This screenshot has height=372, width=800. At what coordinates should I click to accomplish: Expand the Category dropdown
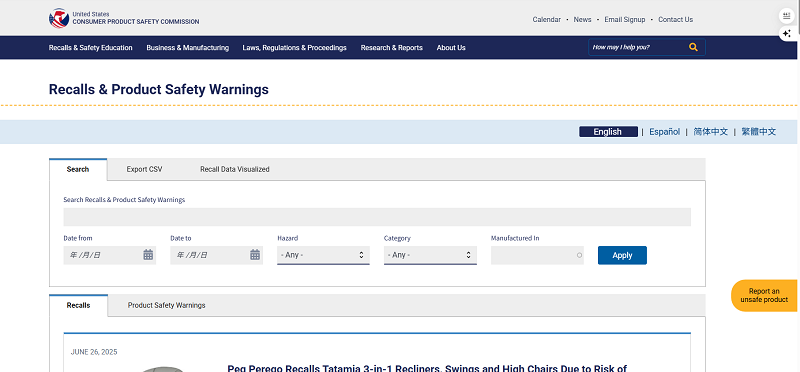(430, 255)
